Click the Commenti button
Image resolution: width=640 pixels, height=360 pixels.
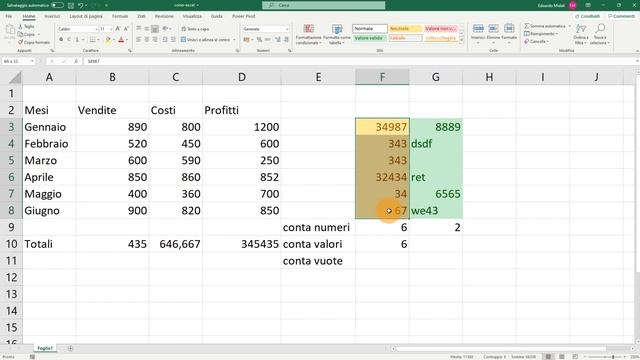(x=621, y=16)
